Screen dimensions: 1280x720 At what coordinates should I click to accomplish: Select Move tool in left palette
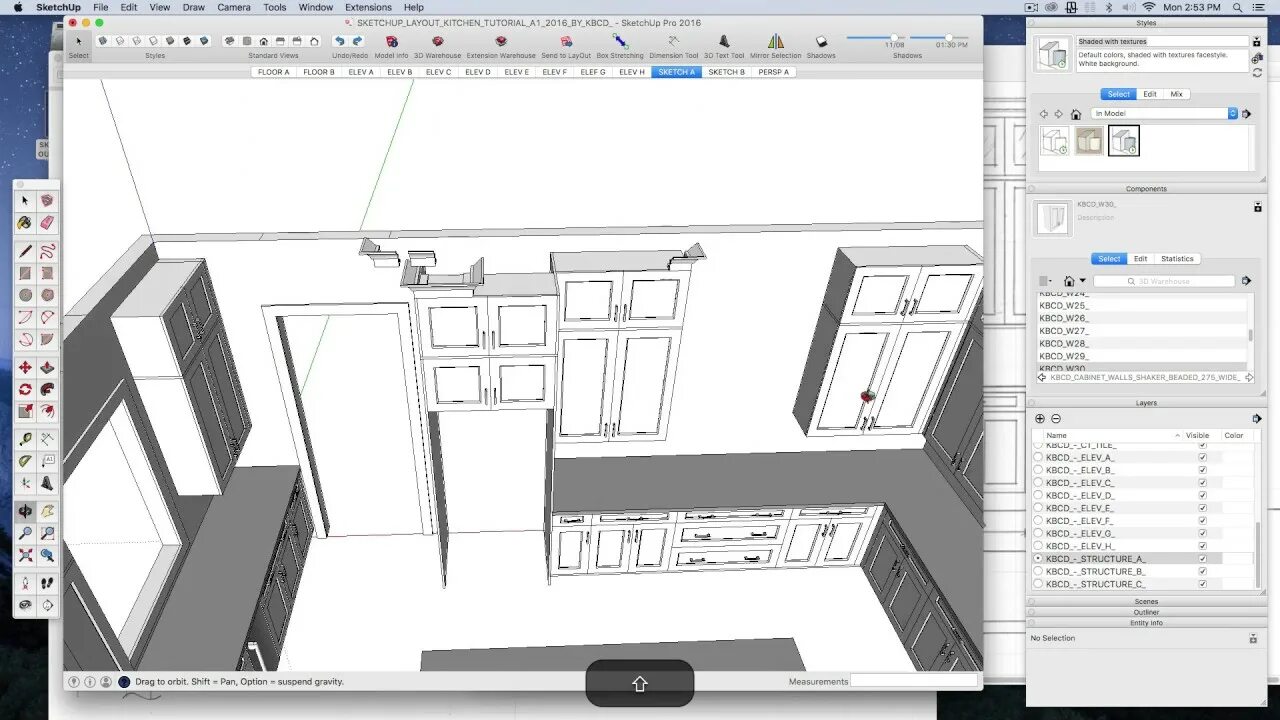pos(25,367)
